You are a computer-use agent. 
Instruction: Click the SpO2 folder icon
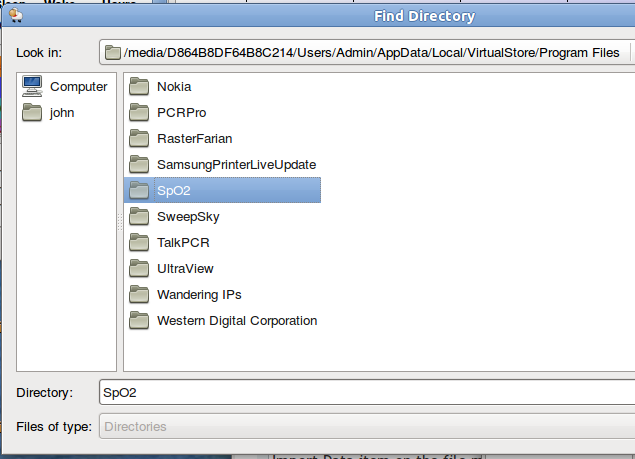(x=139, y=190)
